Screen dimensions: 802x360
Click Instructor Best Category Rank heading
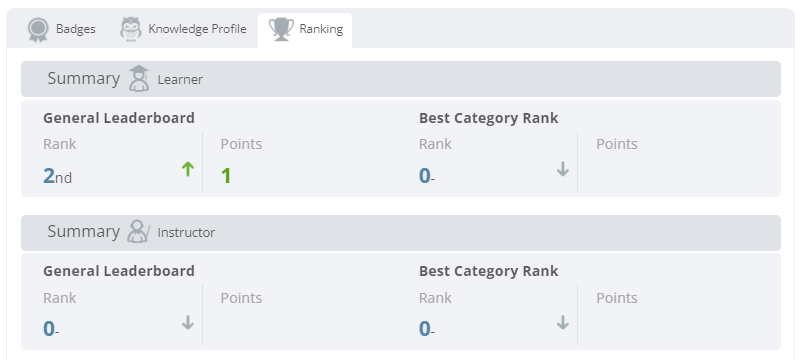click(x=488, y=271)
